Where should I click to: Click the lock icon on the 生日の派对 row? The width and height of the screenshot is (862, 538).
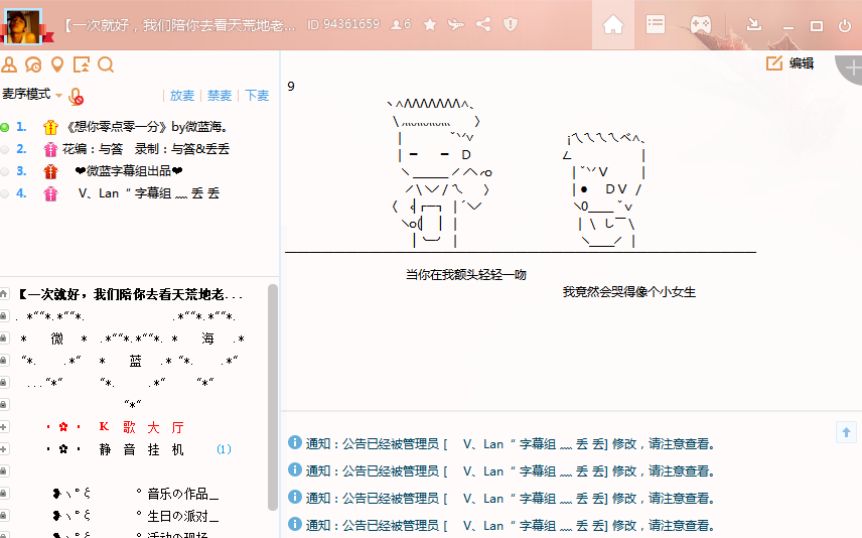[3, 515]
